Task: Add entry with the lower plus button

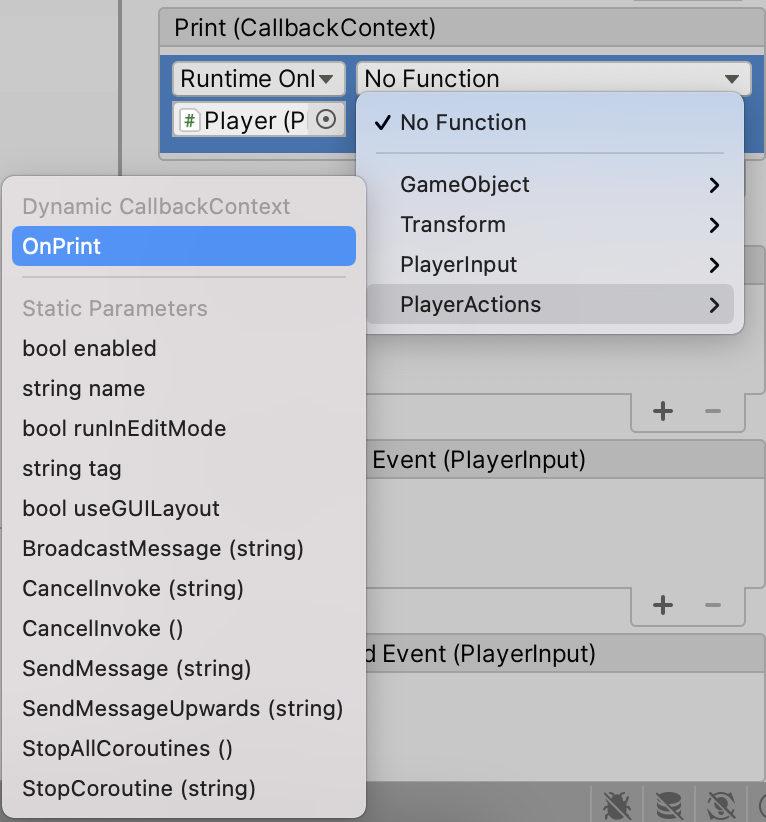Action: coord(663,605)
